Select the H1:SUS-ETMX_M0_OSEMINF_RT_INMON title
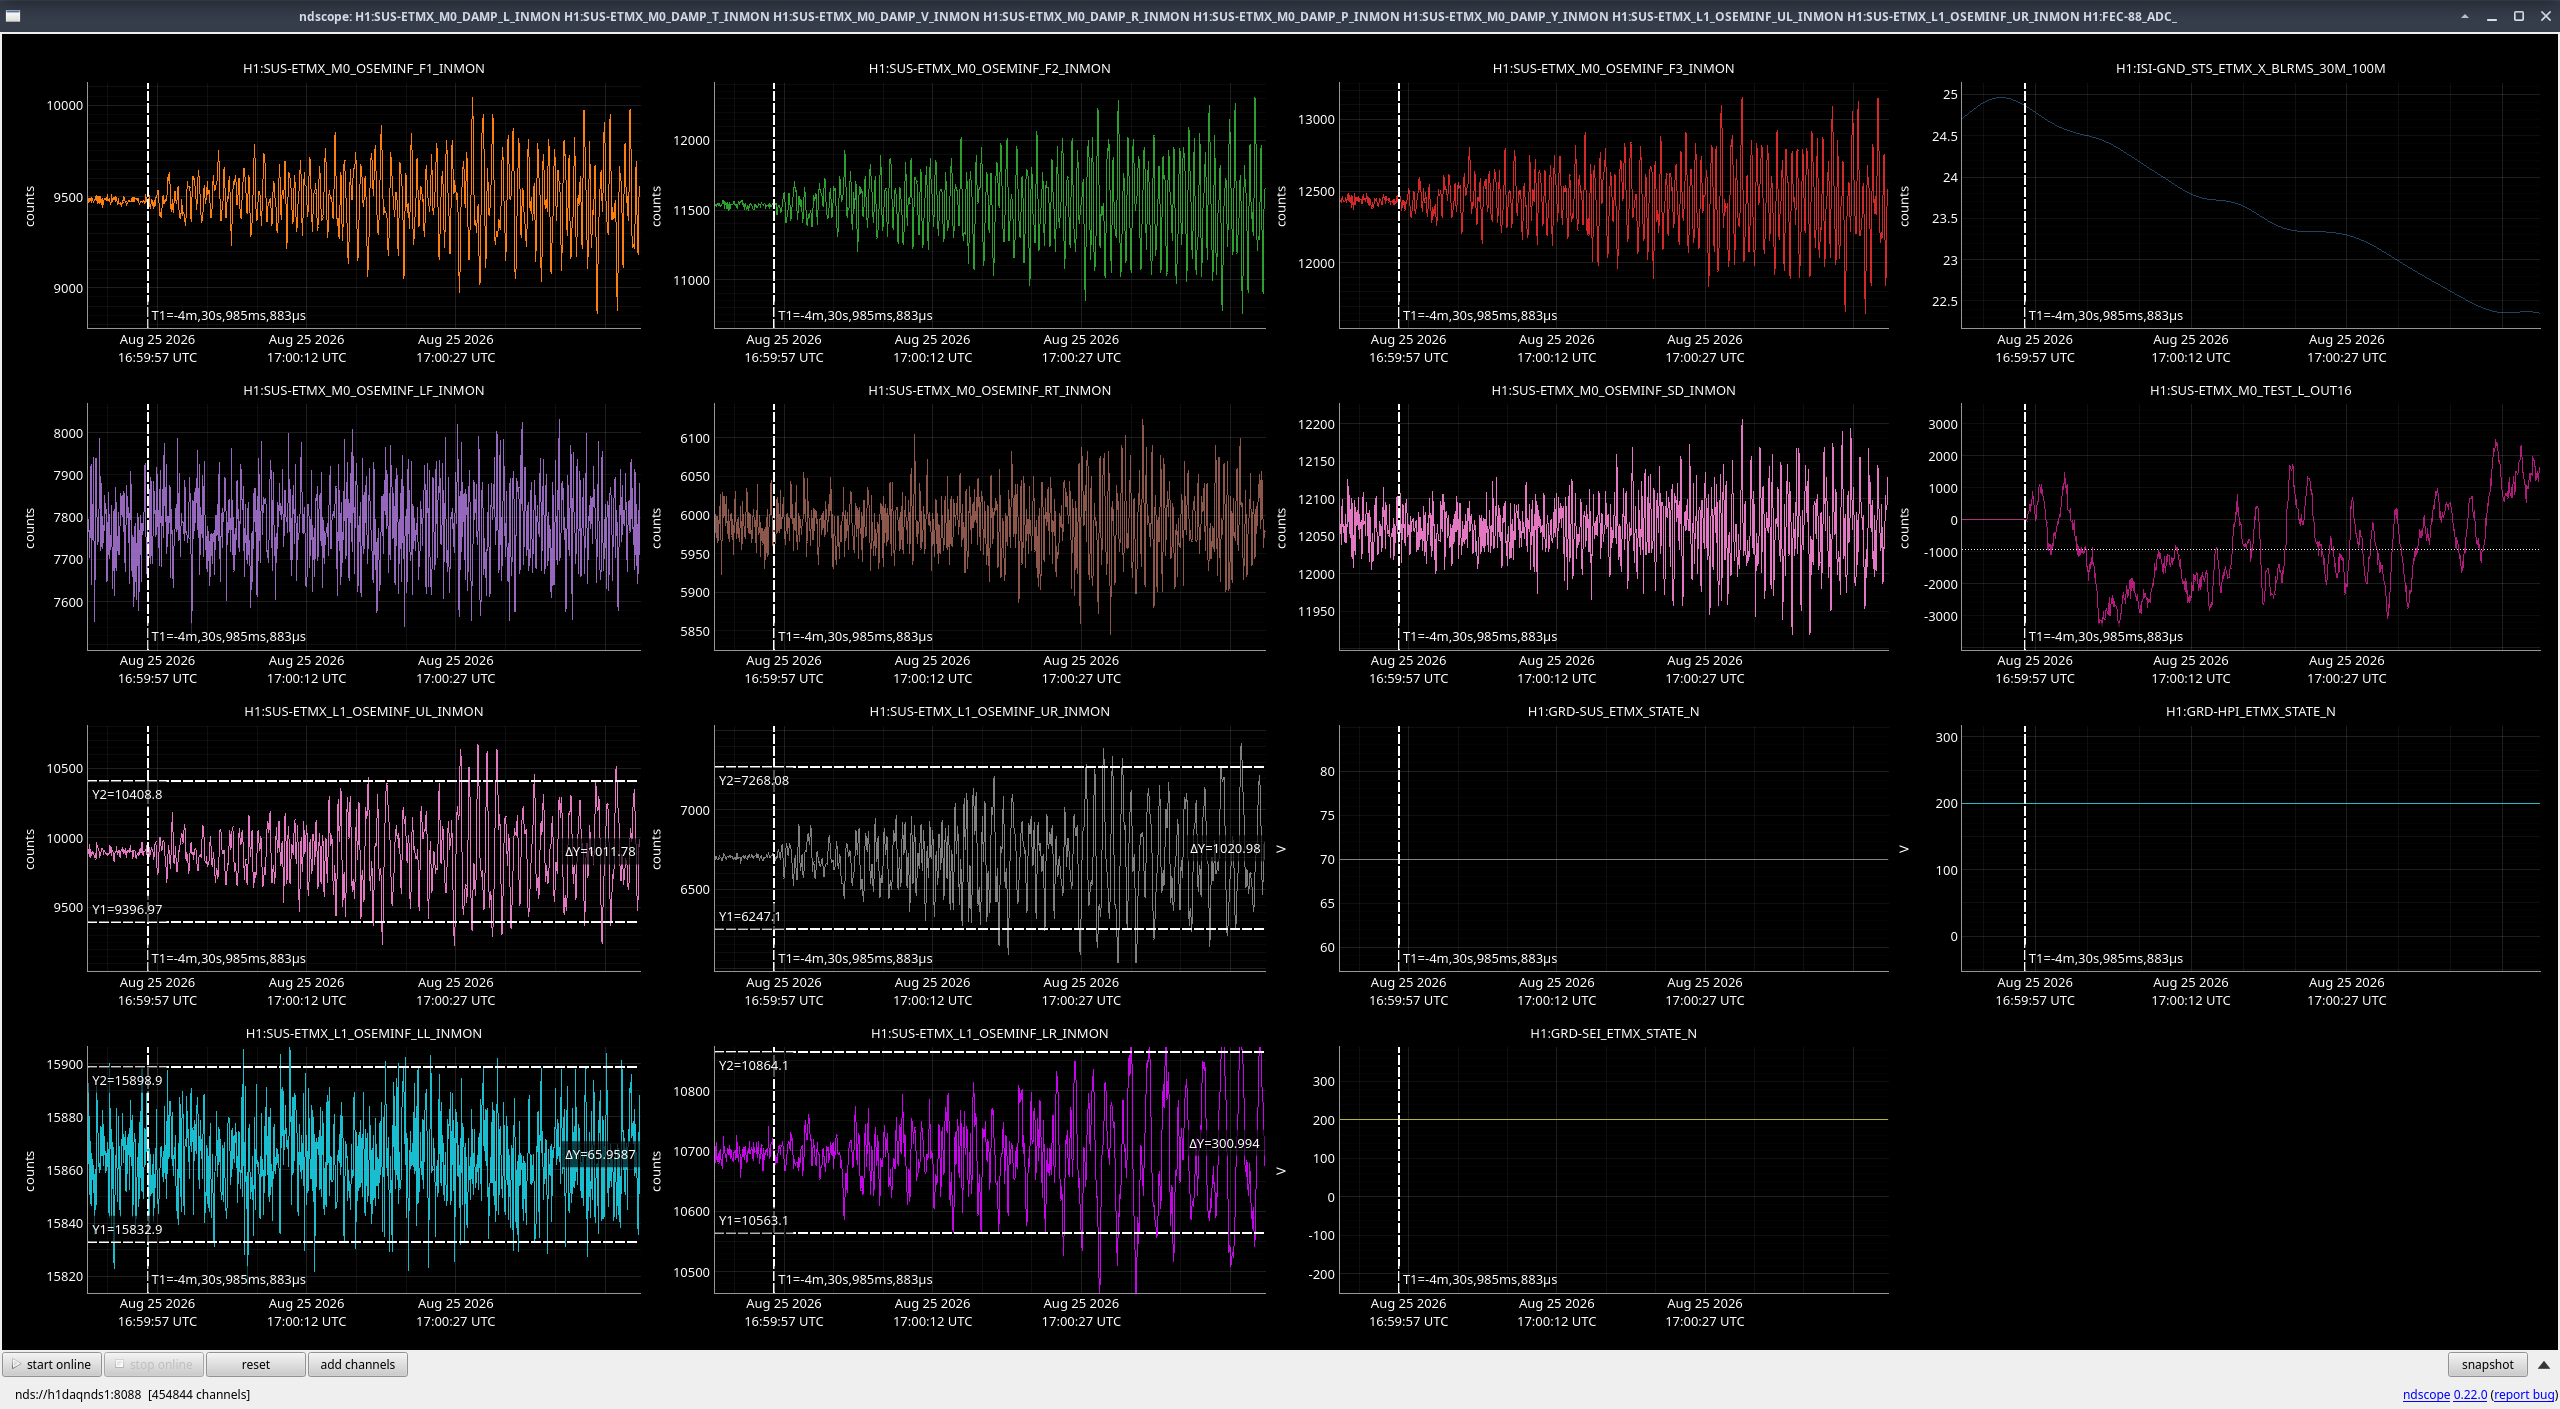2560x1409 pixels. [x=990, y=391]
